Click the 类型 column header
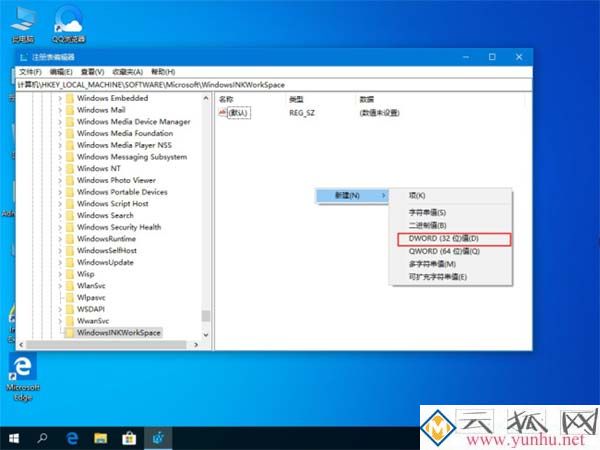 [296, 99]
